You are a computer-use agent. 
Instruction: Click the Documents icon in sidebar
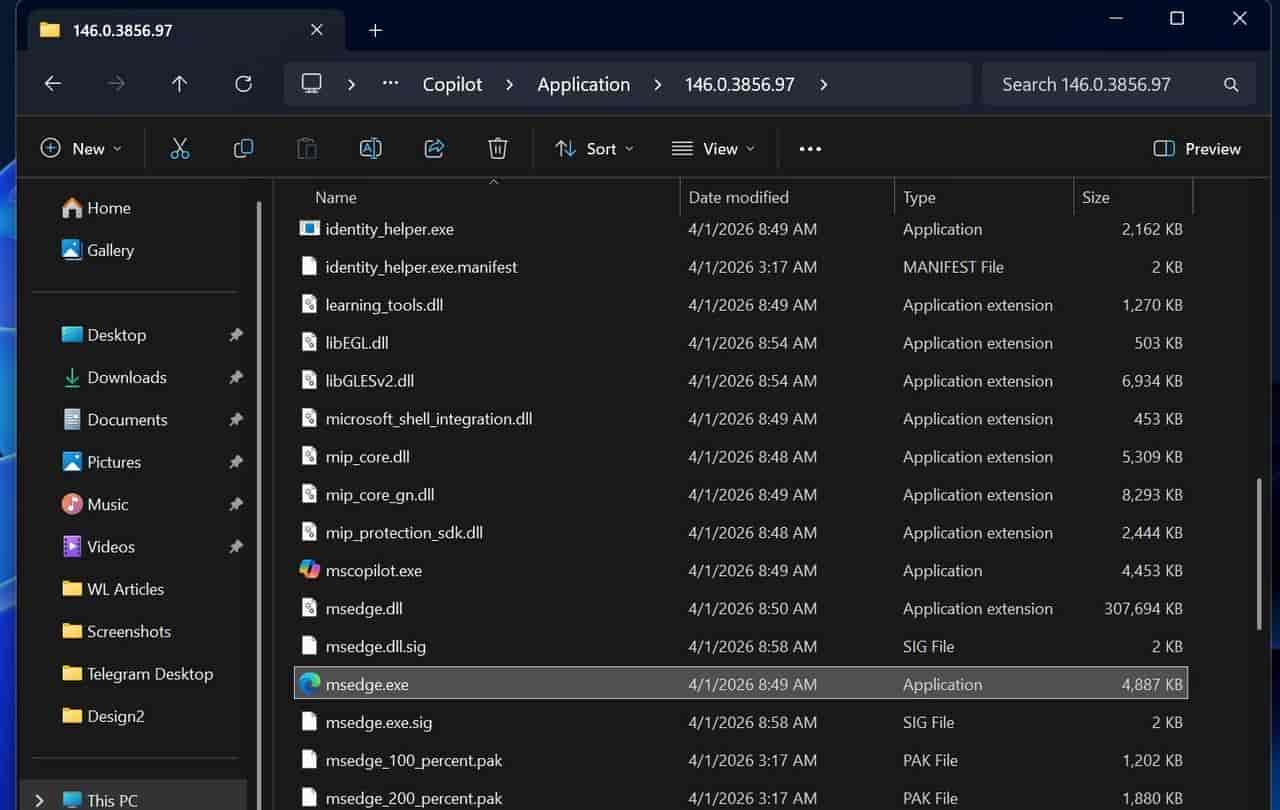pos(72,419)
